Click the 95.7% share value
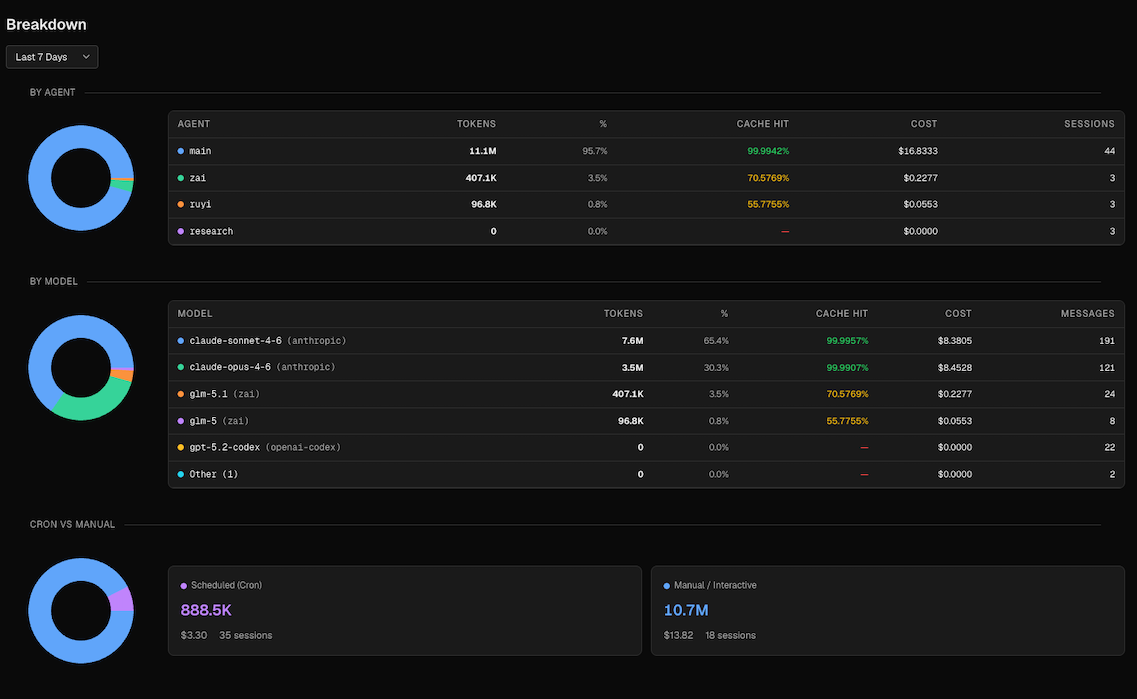 pos(595,151)
